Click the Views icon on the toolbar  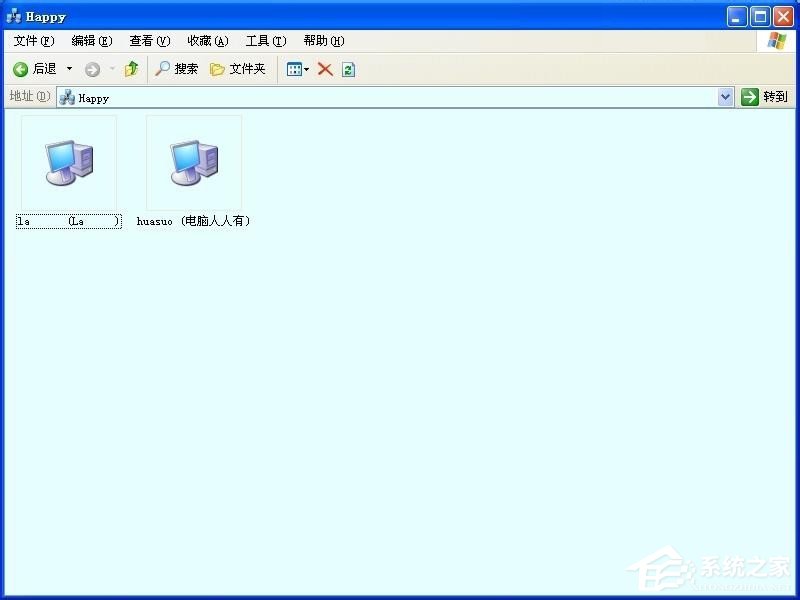click(x=295, y=69)
